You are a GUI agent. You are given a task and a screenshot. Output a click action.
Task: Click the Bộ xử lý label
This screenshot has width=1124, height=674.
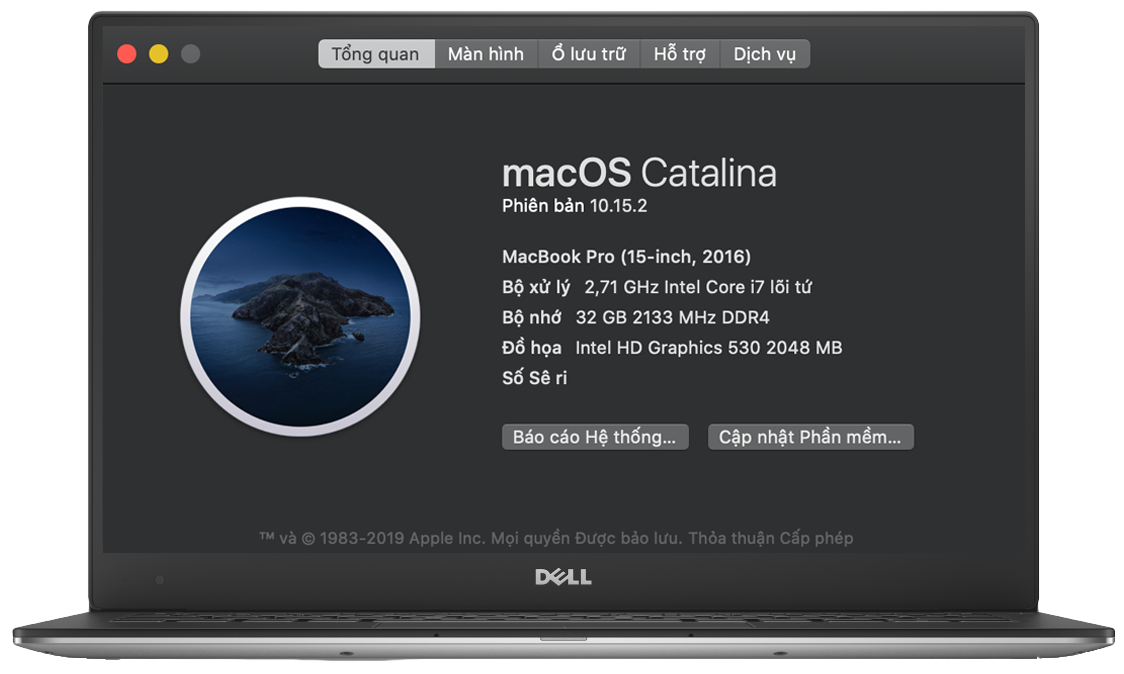pos(535,288)
